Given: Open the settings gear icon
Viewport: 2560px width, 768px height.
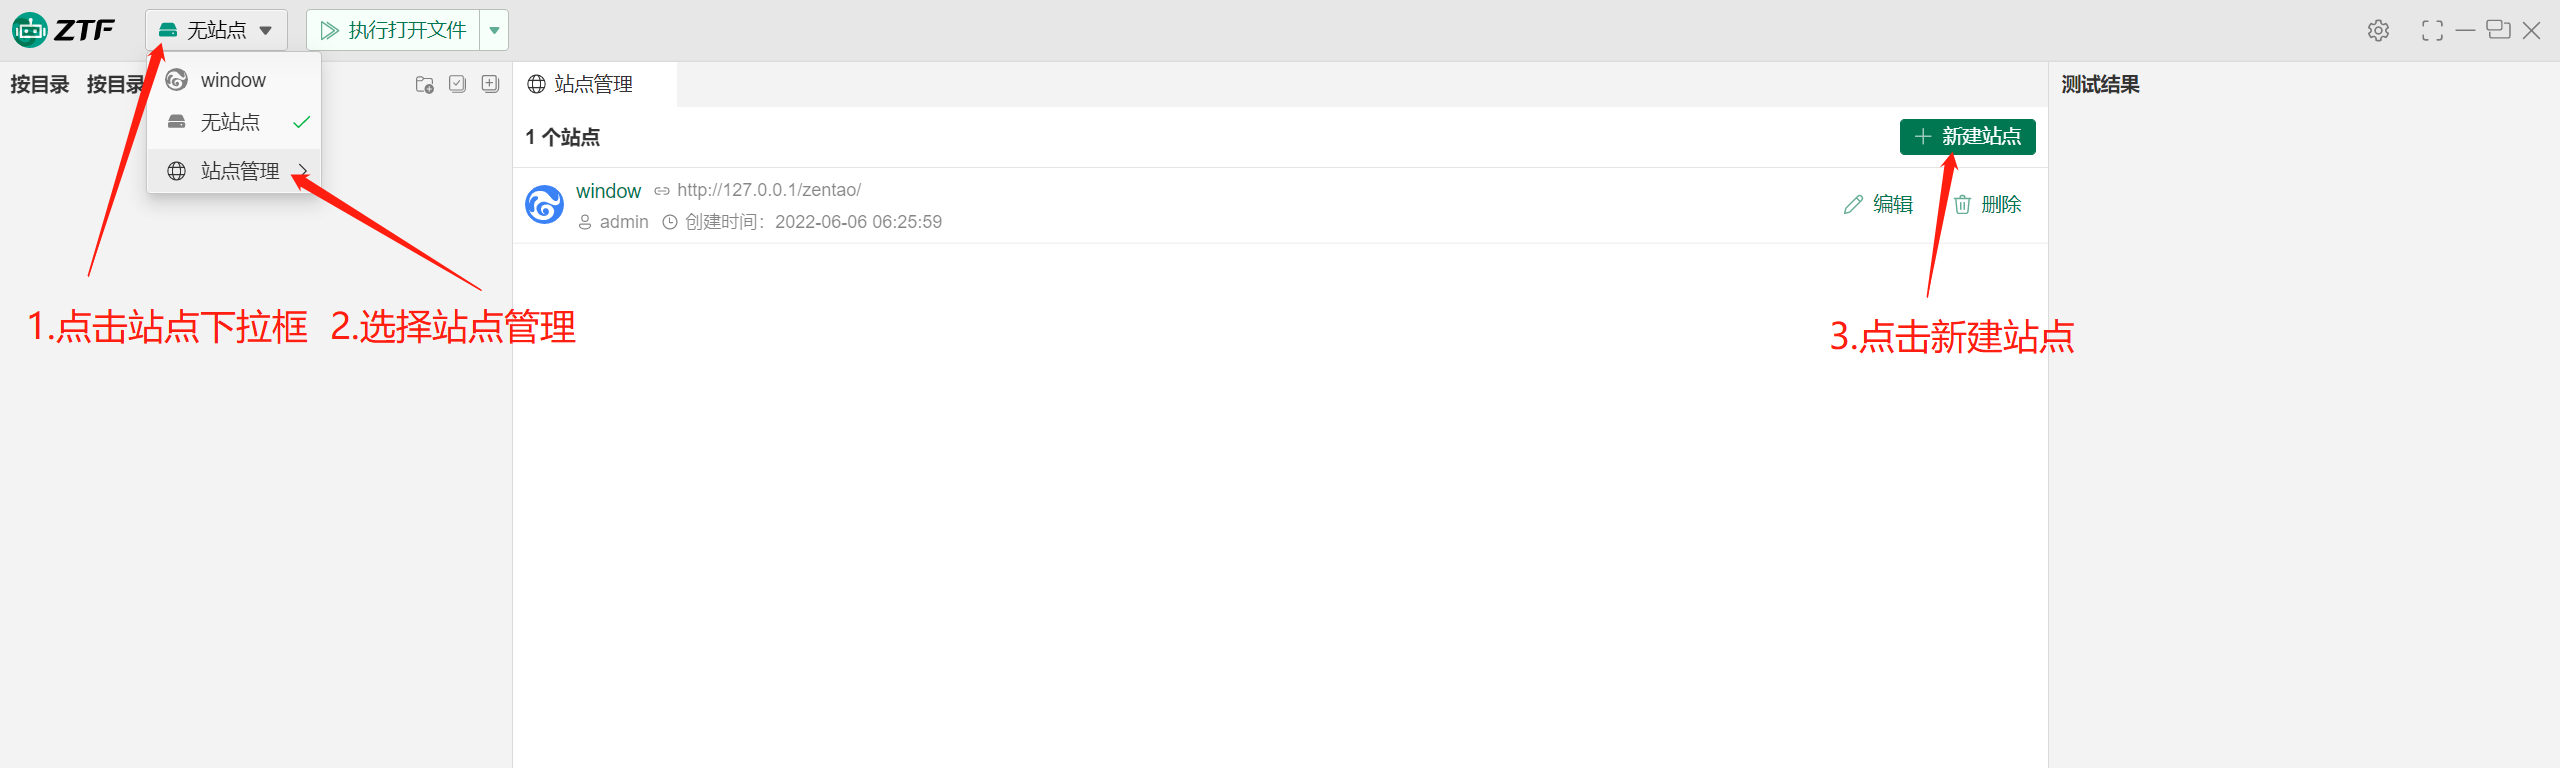Looking at the screenshot, I should [x=2378, y=31].
